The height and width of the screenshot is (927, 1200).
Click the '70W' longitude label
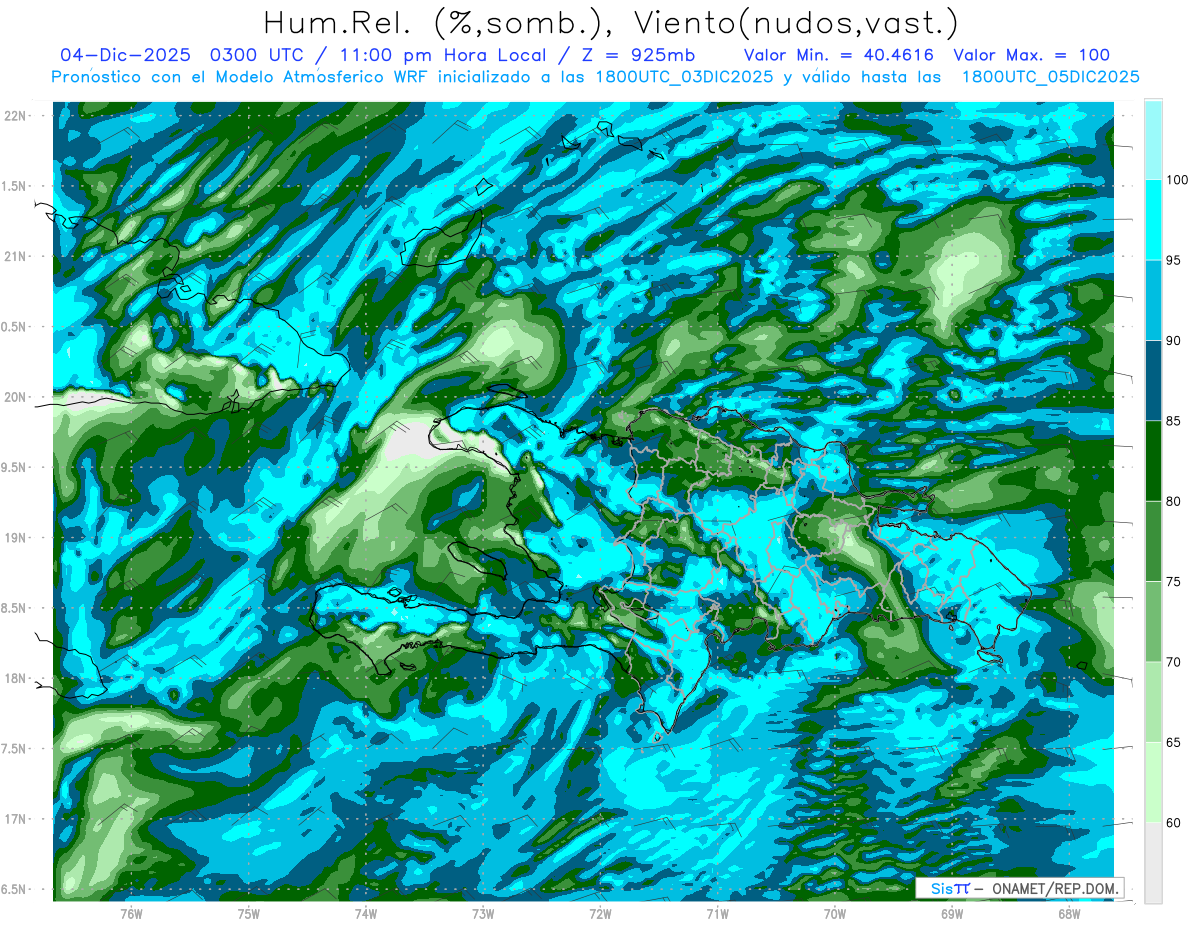pyautogui.click(x=835, y=914)
